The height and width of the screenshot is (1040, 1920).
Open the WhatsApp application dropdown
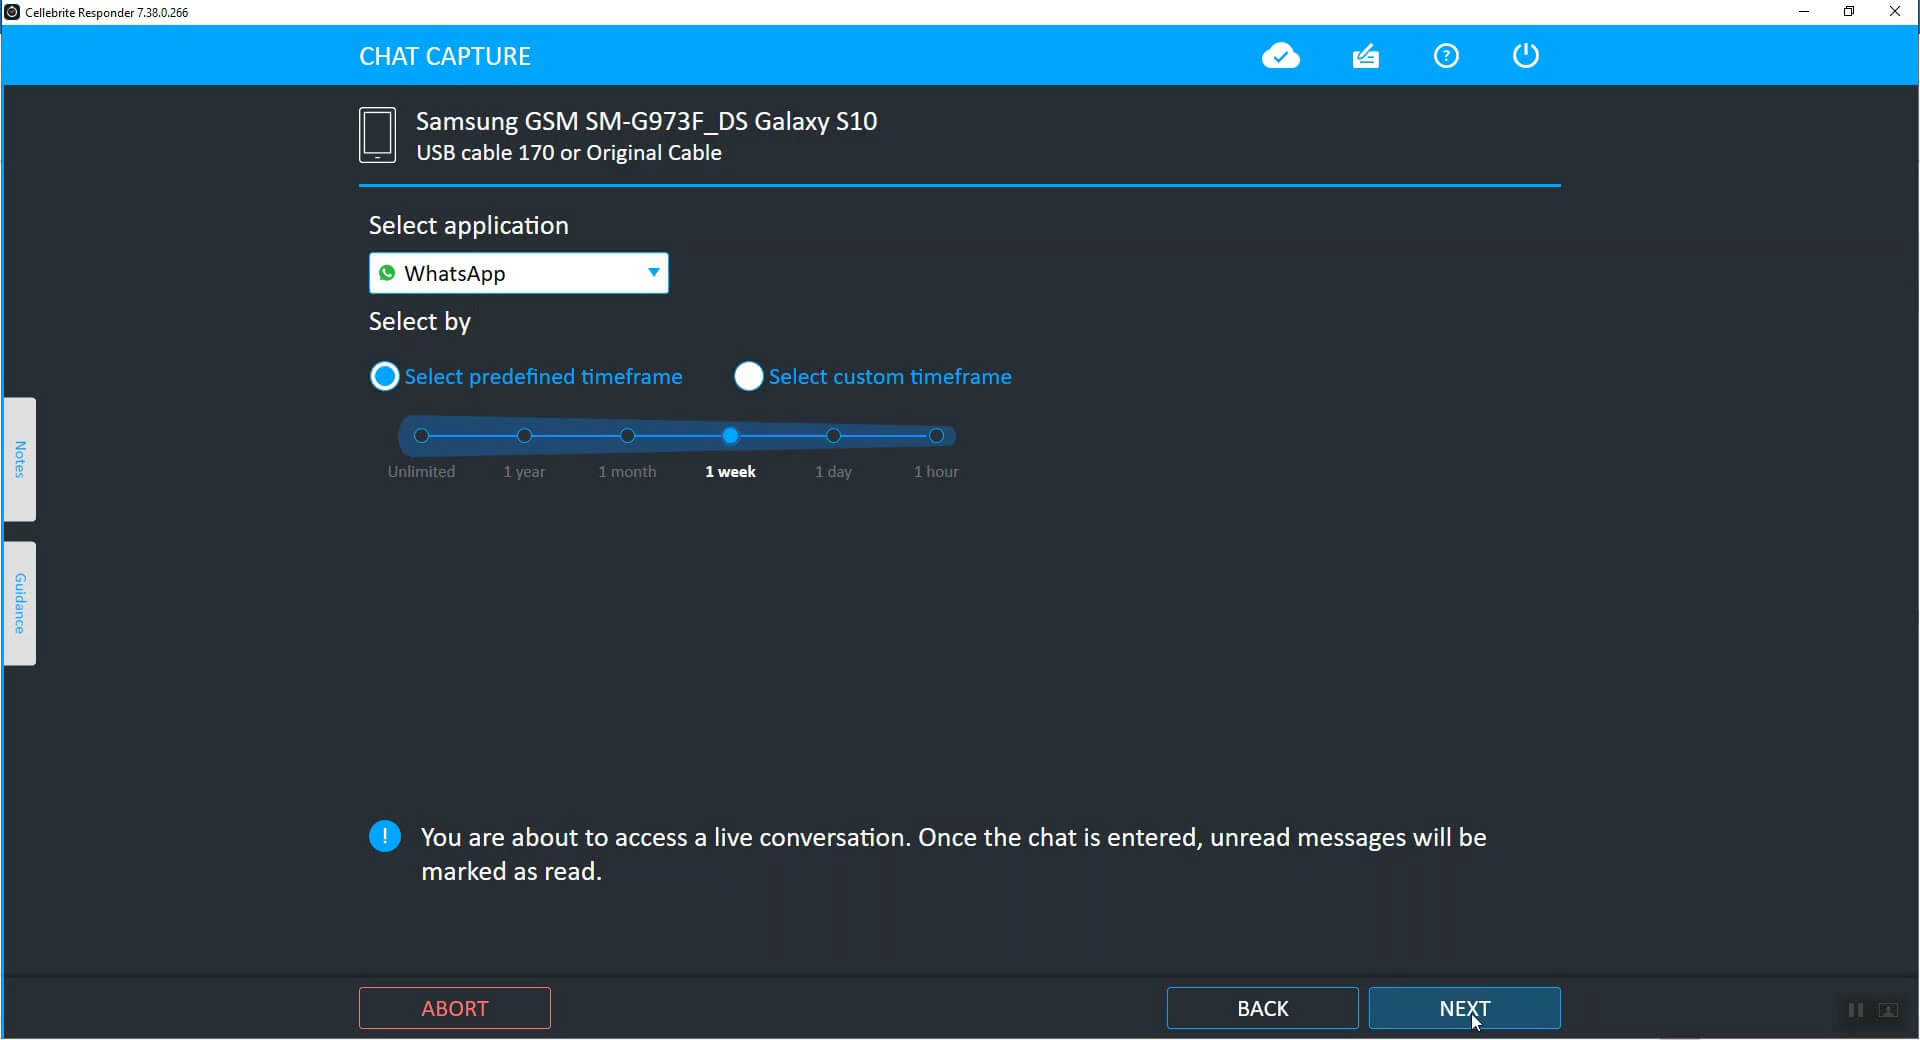point(519,273)
